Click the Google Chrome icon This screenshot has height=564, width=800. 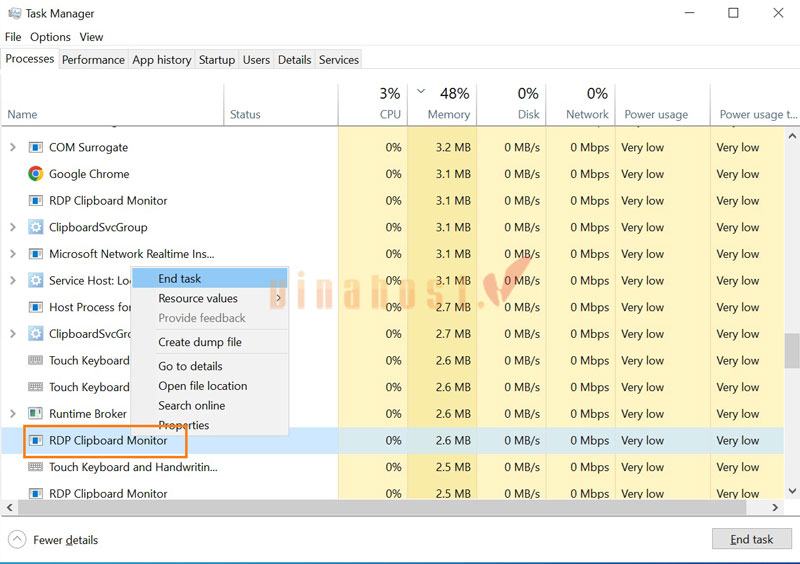click(35, 174)
